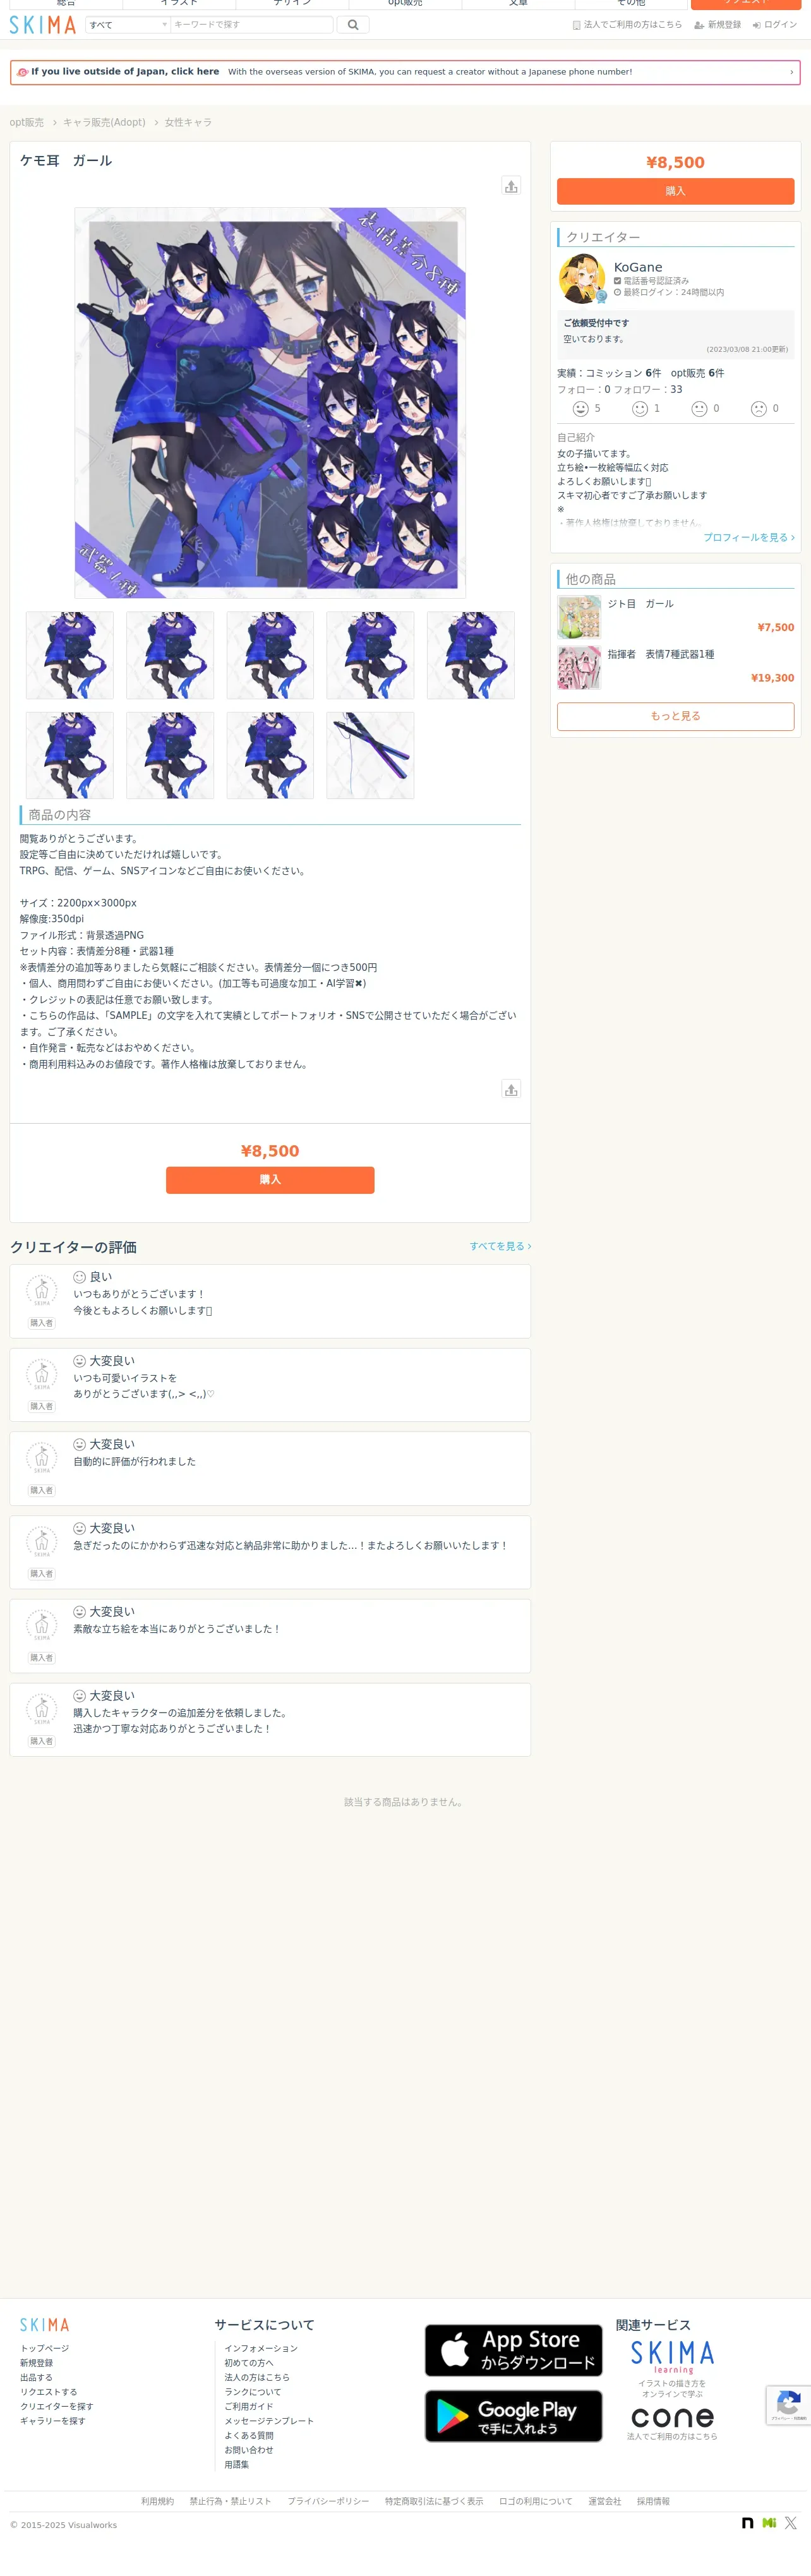The width and height of the screenshot is (811, 2576).
Task: Click the もっと見る button
Action: point(675,716)
